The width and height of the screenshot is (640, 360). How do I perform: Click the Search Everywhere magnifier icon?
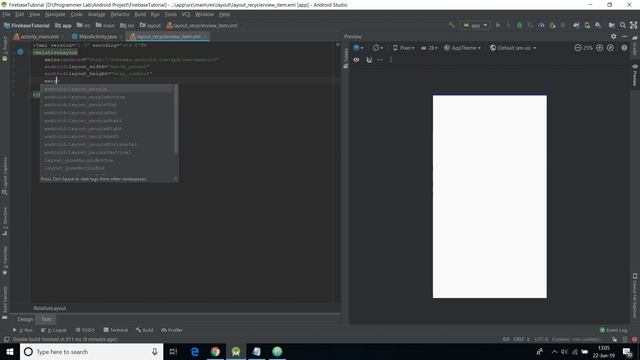[622, 25]
